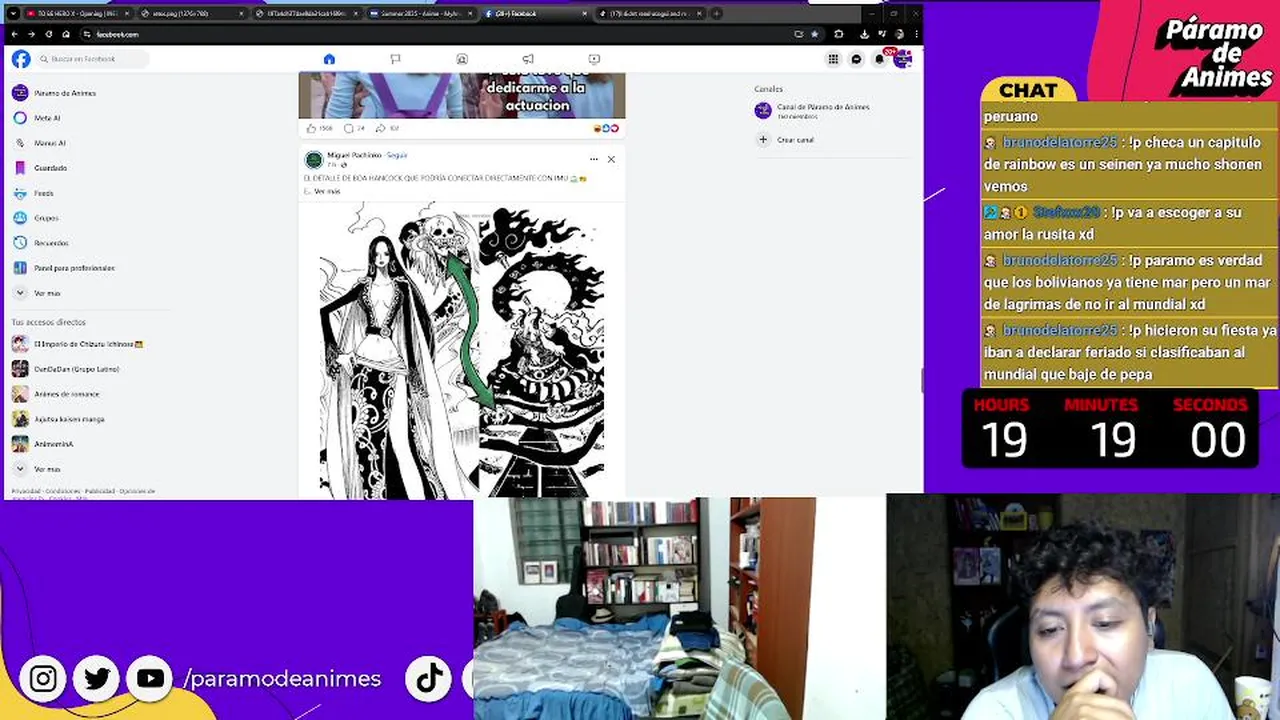Image resolution: width=1280 pixels, height=720 pixels.
Task: Click the Facebook logo icon
Action: click(21, 59)
